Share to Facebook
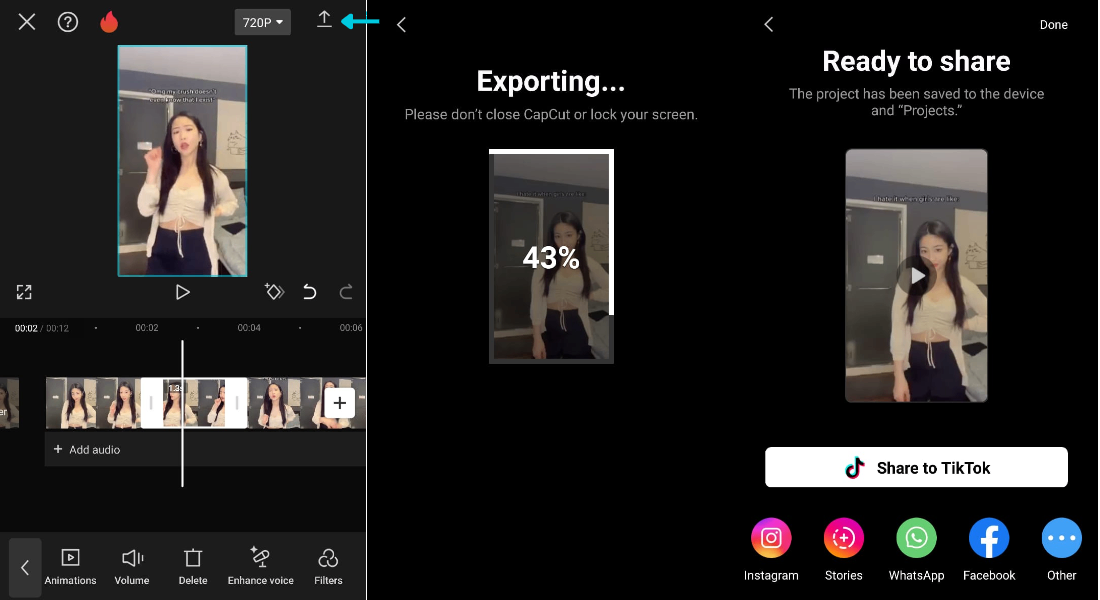 pyautogui.click(x=989, y=550)
